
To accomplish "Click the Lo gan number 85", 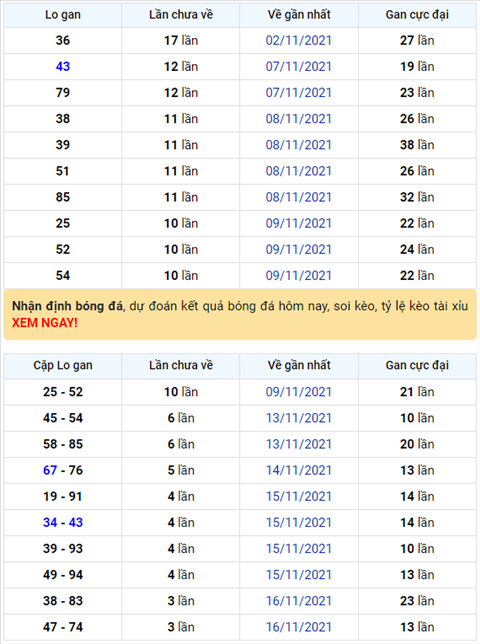I will (x=63, y=197).
